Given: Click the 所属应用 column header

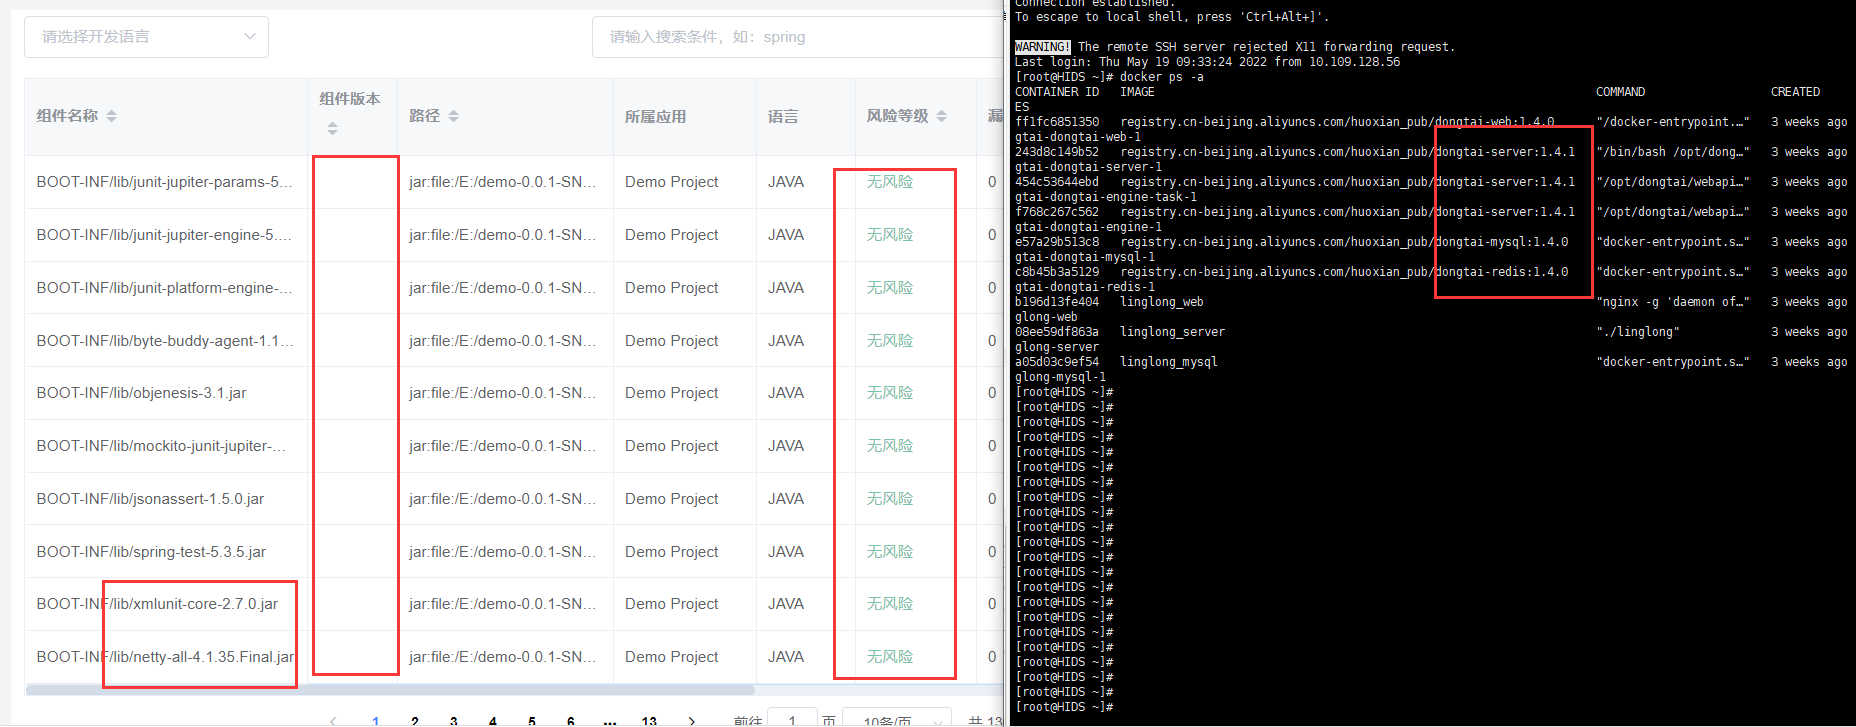Looking at the screenshot, I should click(x=655, y=117).
